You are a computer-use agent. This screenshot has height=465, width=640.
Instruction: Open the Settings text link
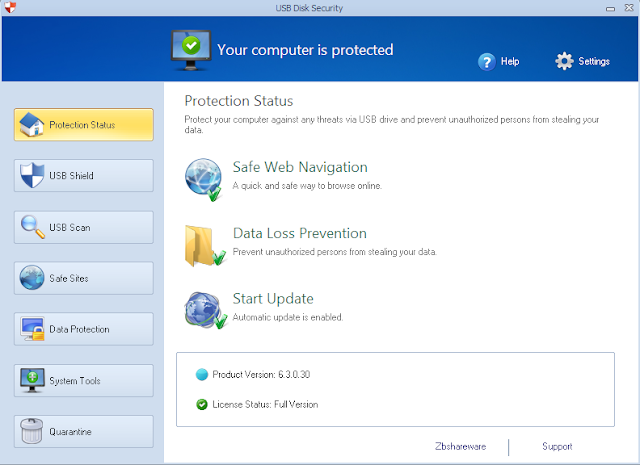pos(594,62)
